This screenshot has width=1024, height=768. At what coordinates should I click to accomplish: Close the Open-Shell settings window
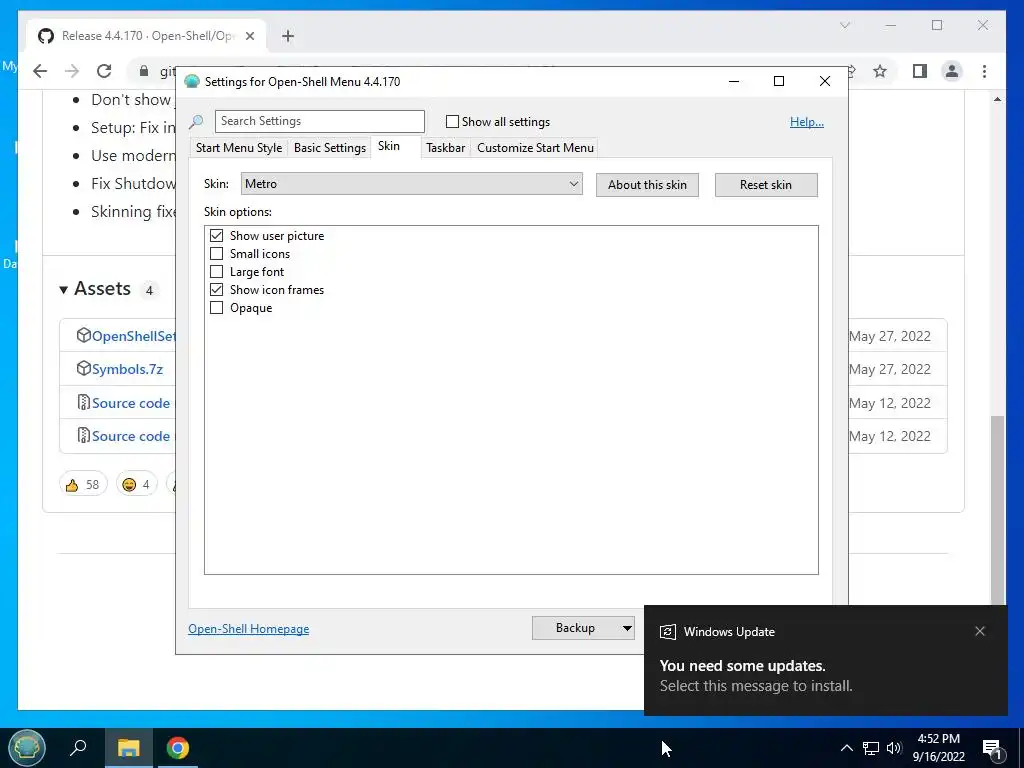[x=825, y=81]
